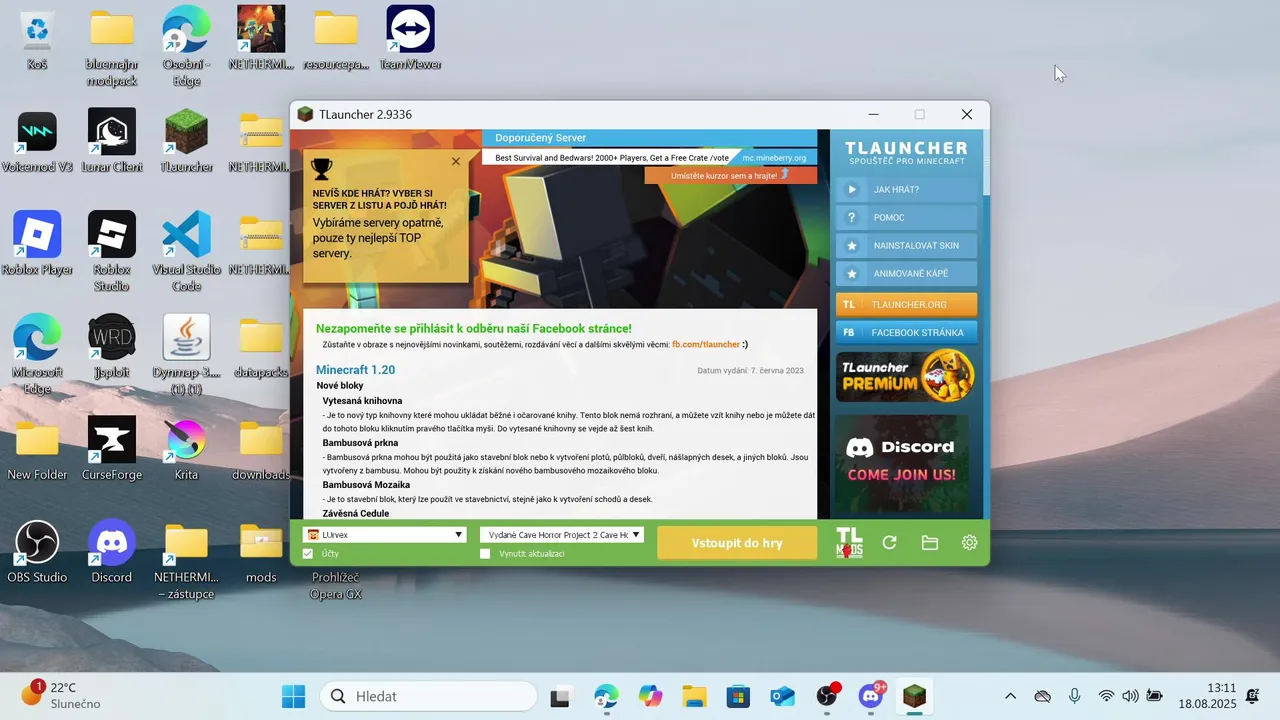Select the Lunar Client desktop icon
The image size is (1280, 720).
[112, 142]
